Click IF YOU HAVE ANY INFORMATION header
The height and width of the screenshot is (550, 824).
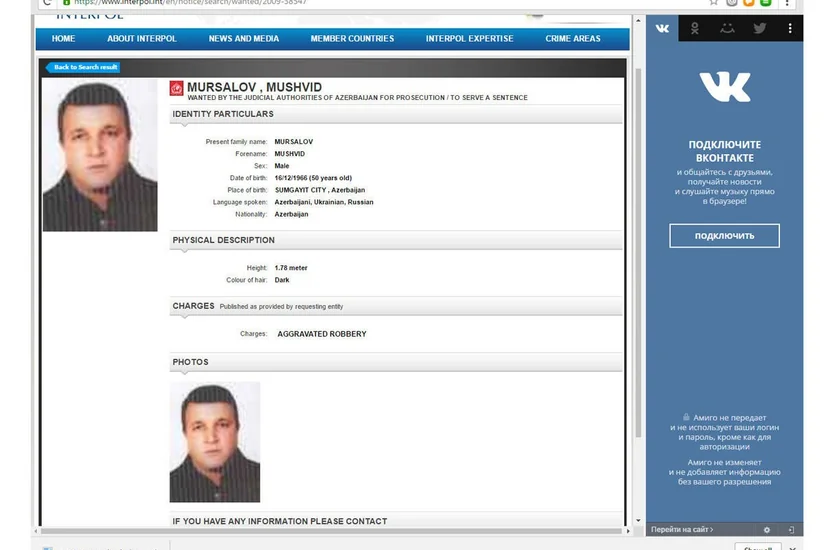pyautogui.click(x=396, y=521)
